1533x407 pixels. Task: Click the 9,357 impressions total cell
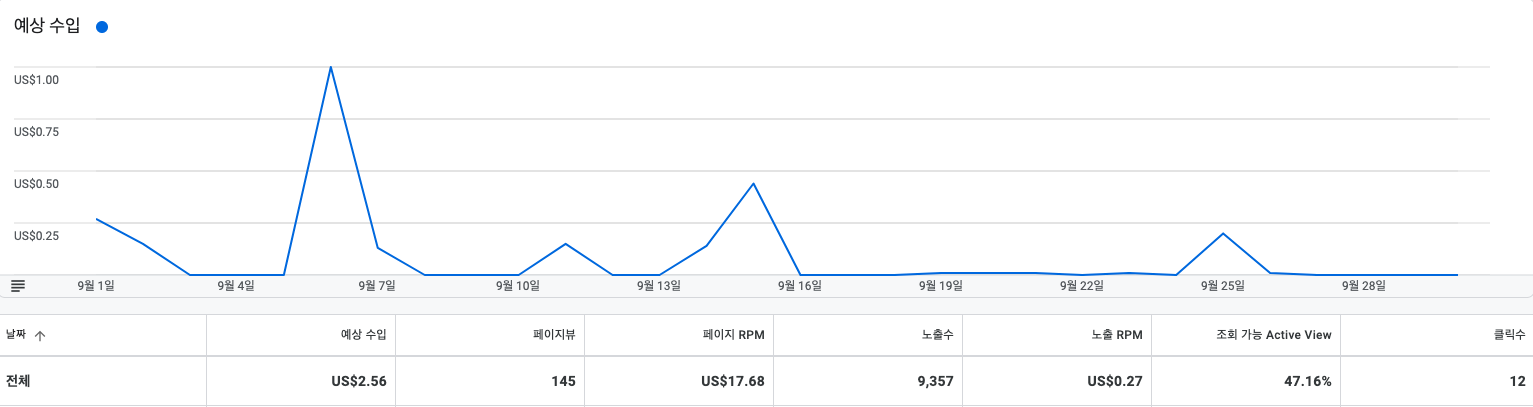[934, 381]
